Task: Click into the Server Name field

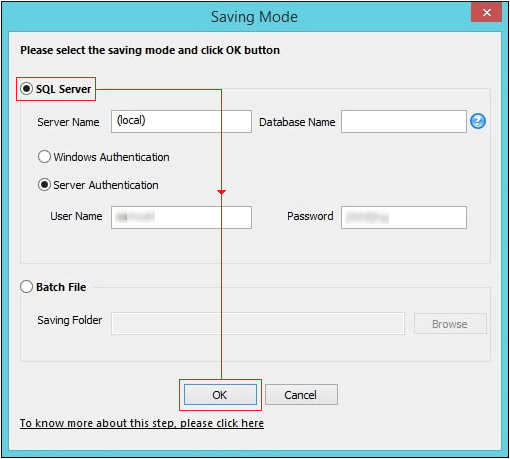Action: coord(181,122)
